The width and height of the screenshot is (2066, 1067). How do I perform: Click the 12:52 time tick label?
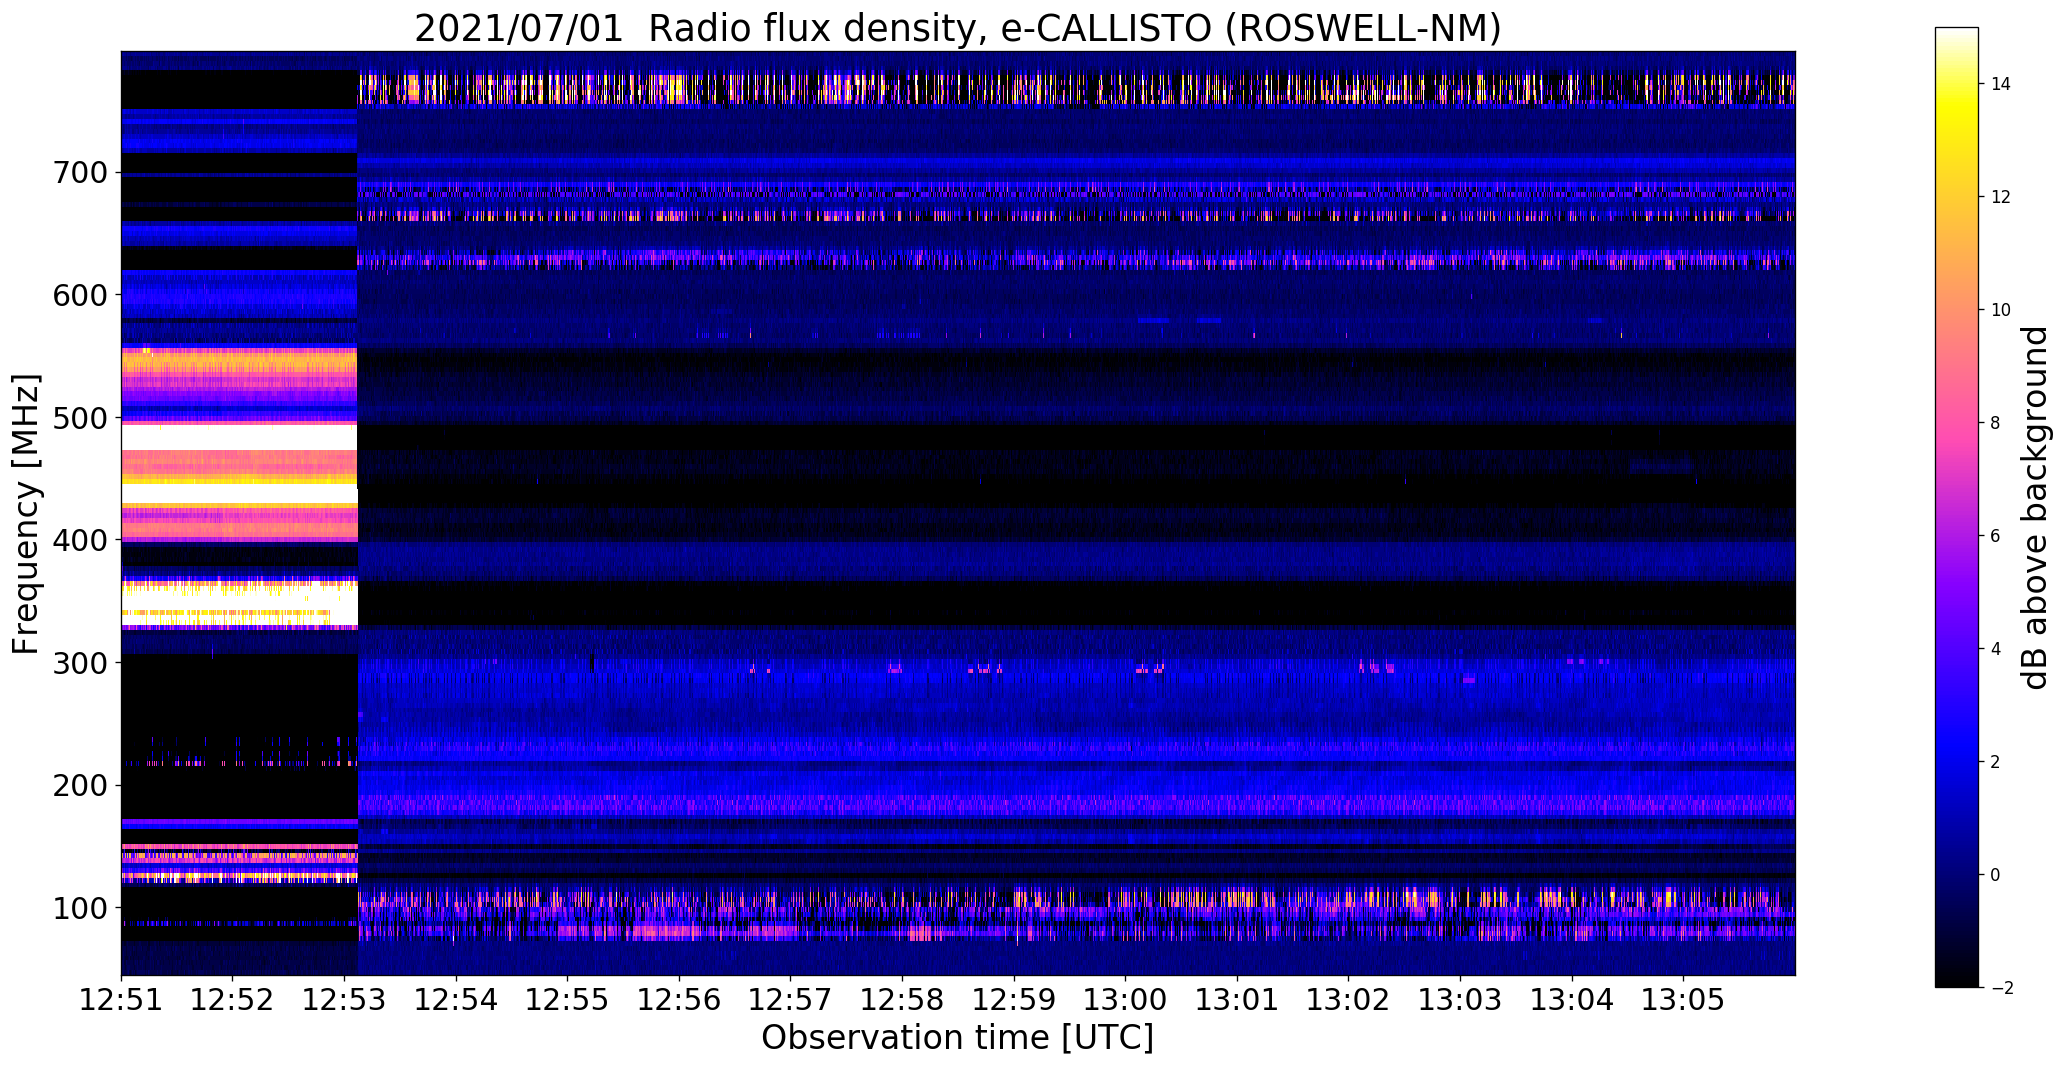(x=233, y=1001)
